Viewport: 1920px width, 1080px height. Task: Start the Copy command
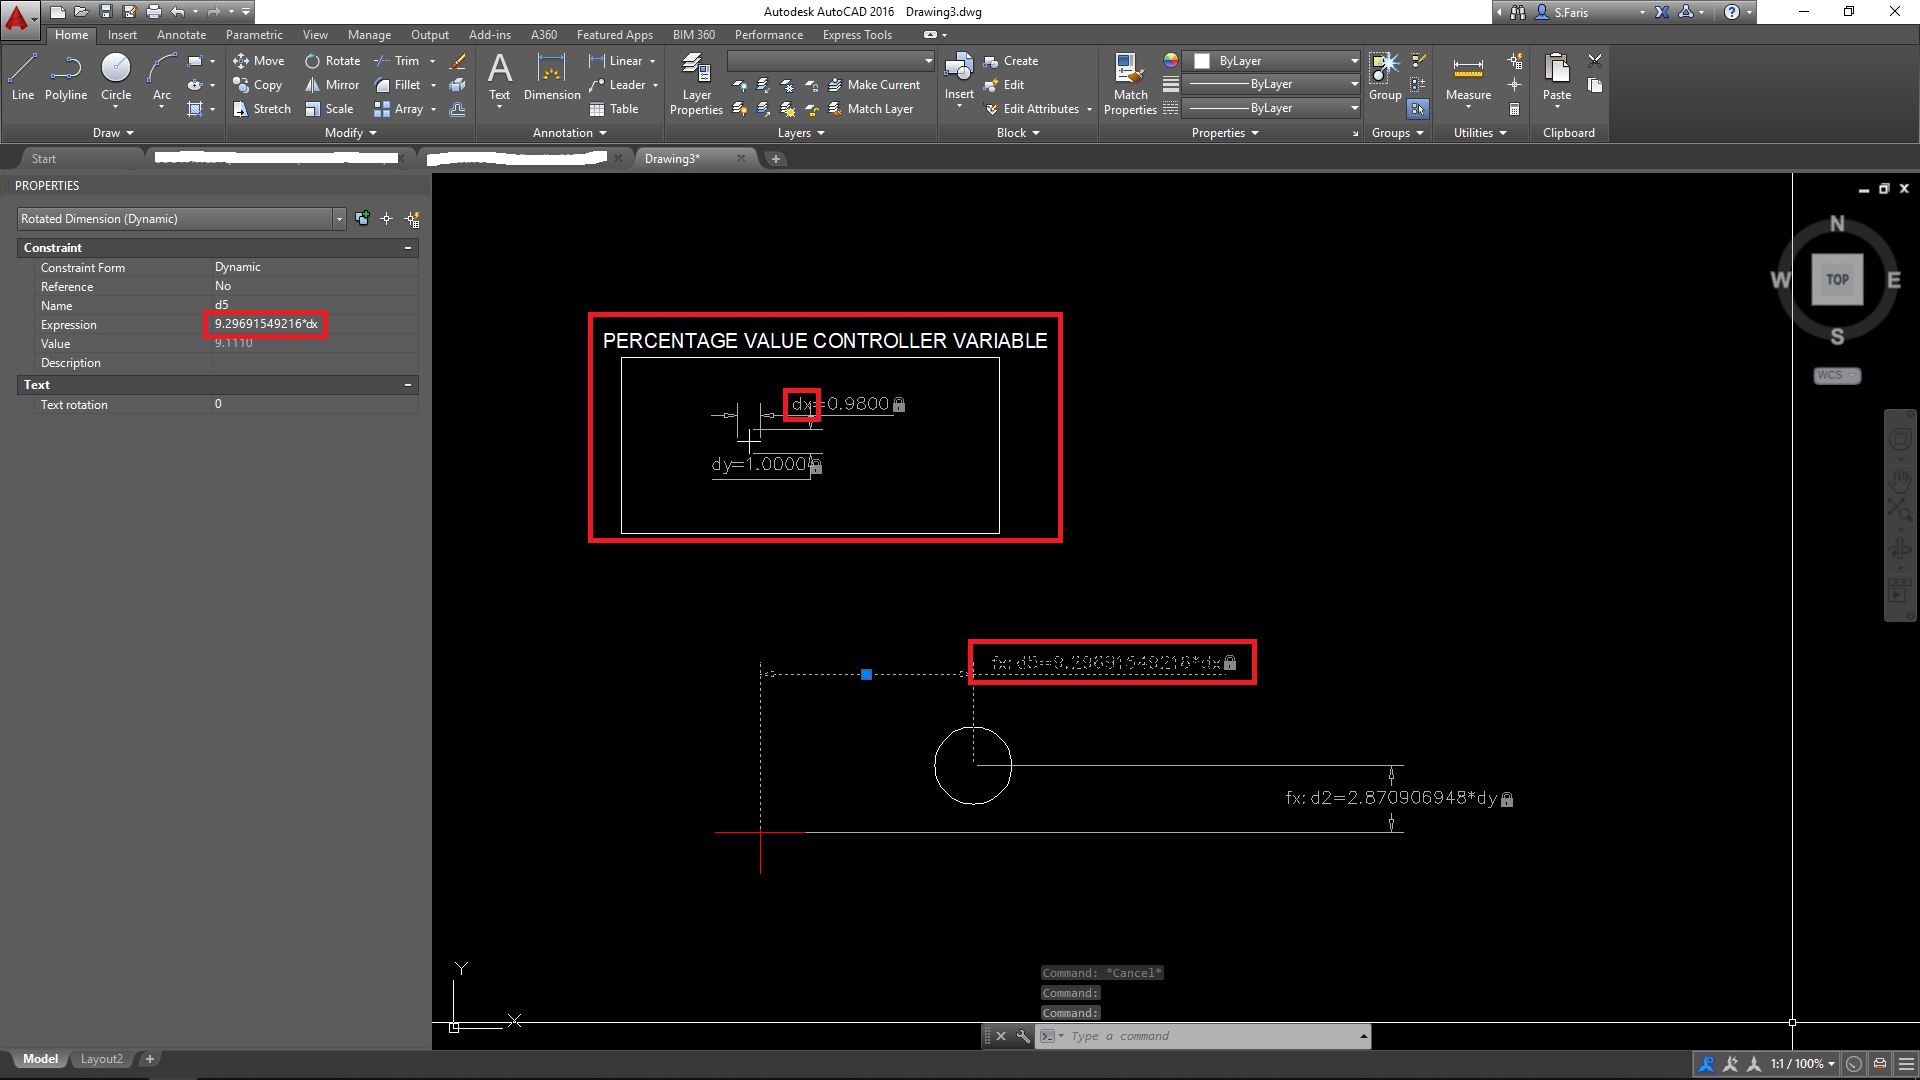(258, 84)
